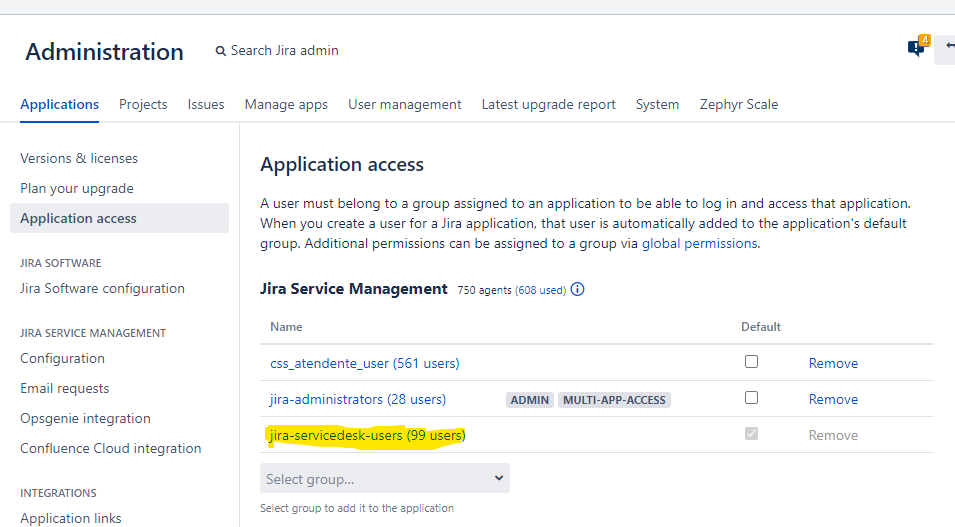Open Application links in sidebar
Screen dimensions: 955x527
pyautogui.click(x=71, y=518)
